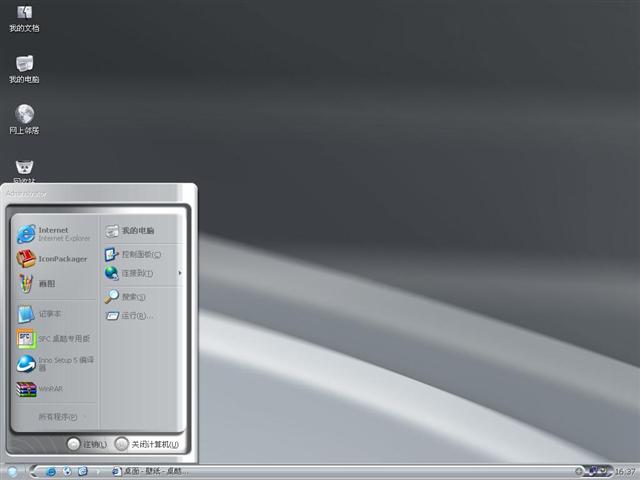Click the system tray icons group

(x=598, y=471)
